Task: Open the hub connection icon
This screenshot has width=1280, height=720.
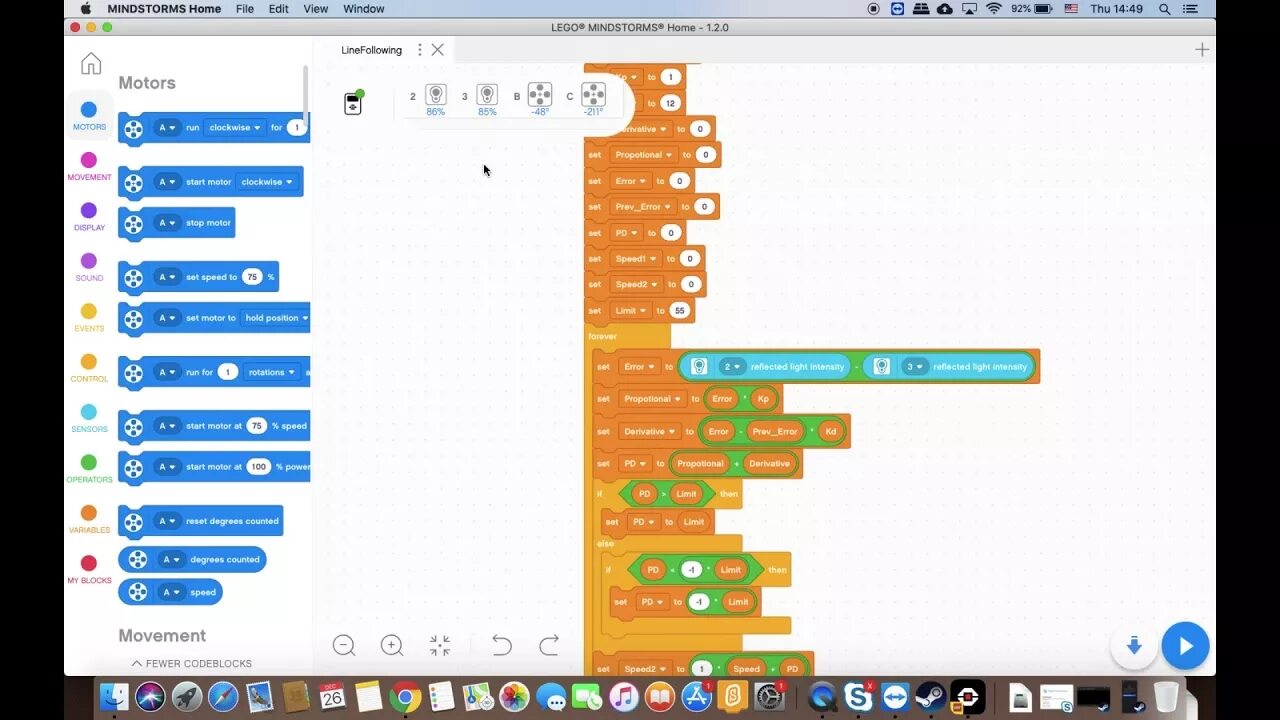Action: click(x=353, y=103)
